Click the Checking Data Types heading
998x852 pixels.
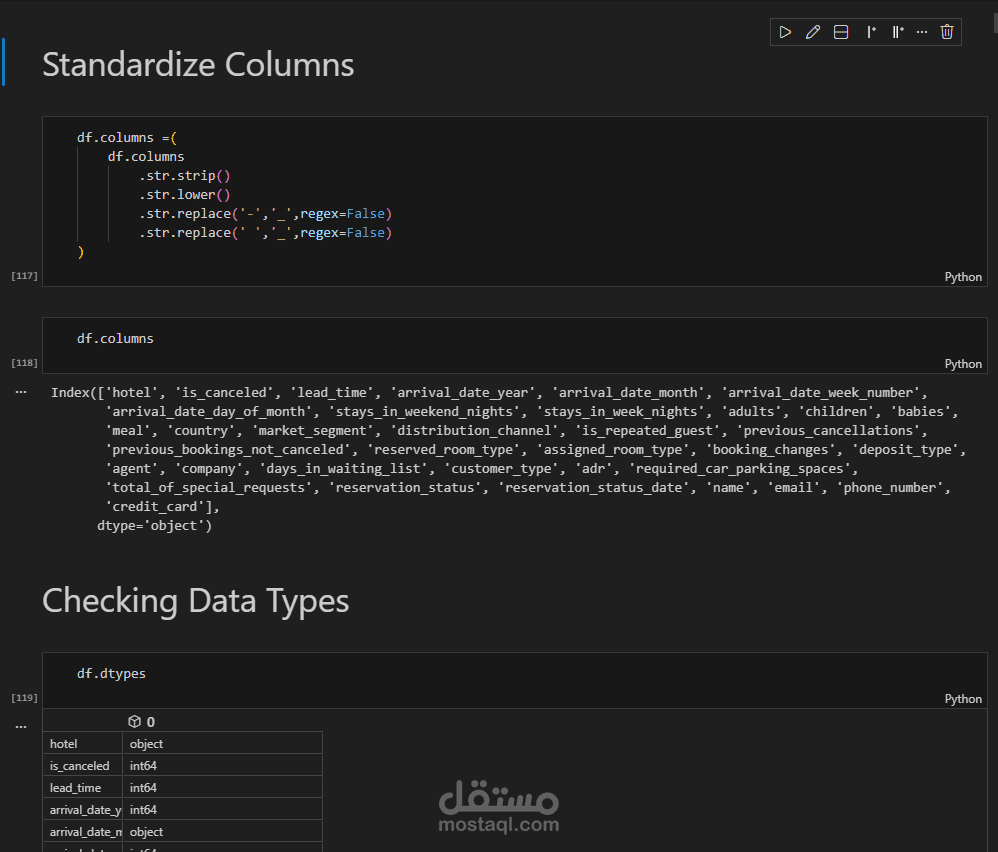pyautogui.click(x=196, y=601)
